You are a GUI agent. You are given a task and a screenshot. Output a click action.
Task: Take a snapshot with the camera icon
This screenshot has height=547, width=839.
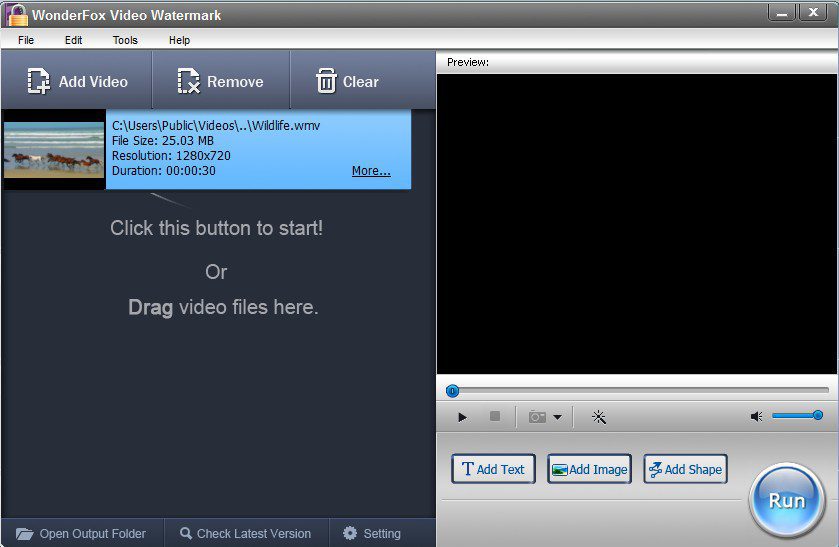point(537,416)
